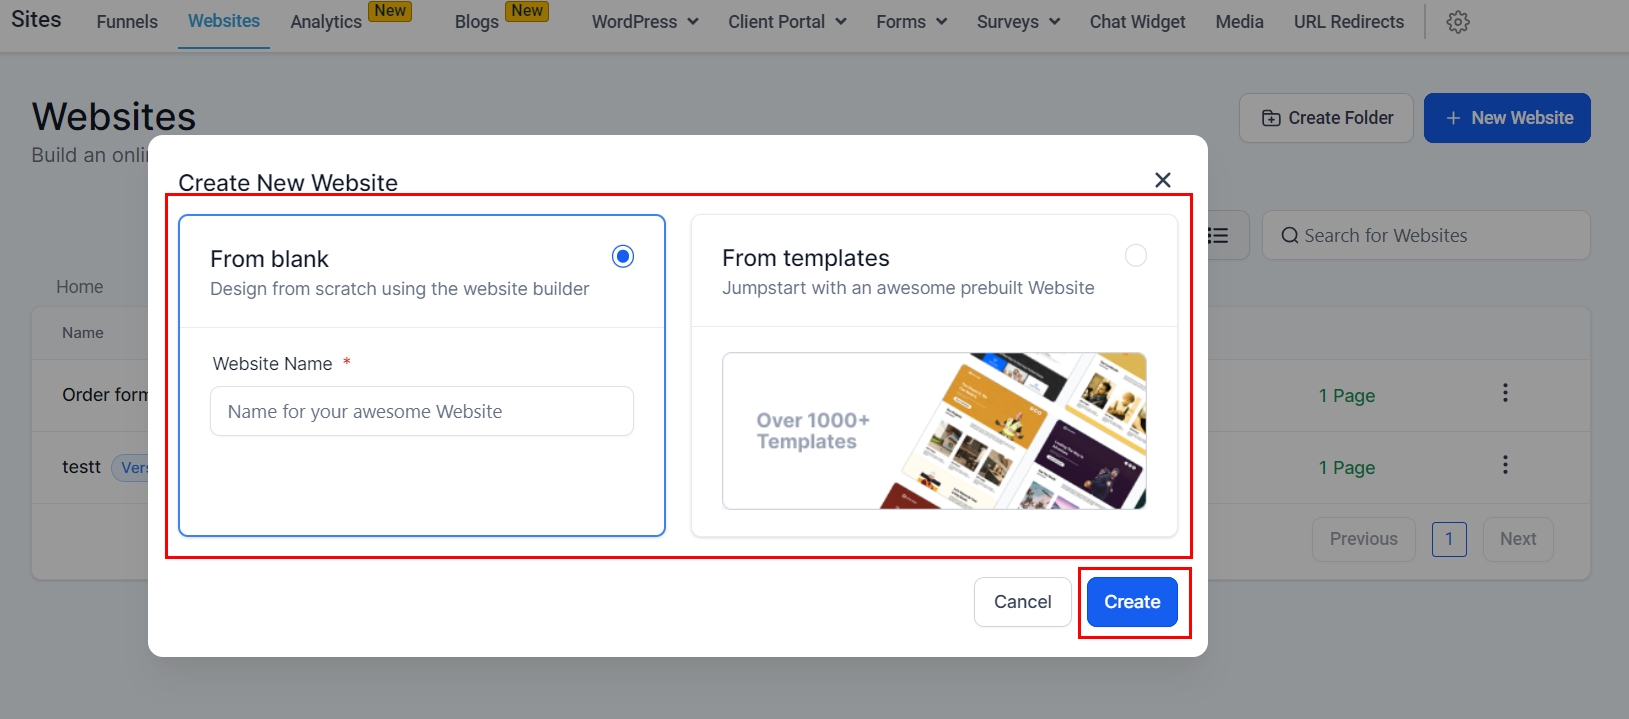The height and width of the screenshot is (719, 1629).
Task: Open options menu for Order form row
Action: [1505, 393]
